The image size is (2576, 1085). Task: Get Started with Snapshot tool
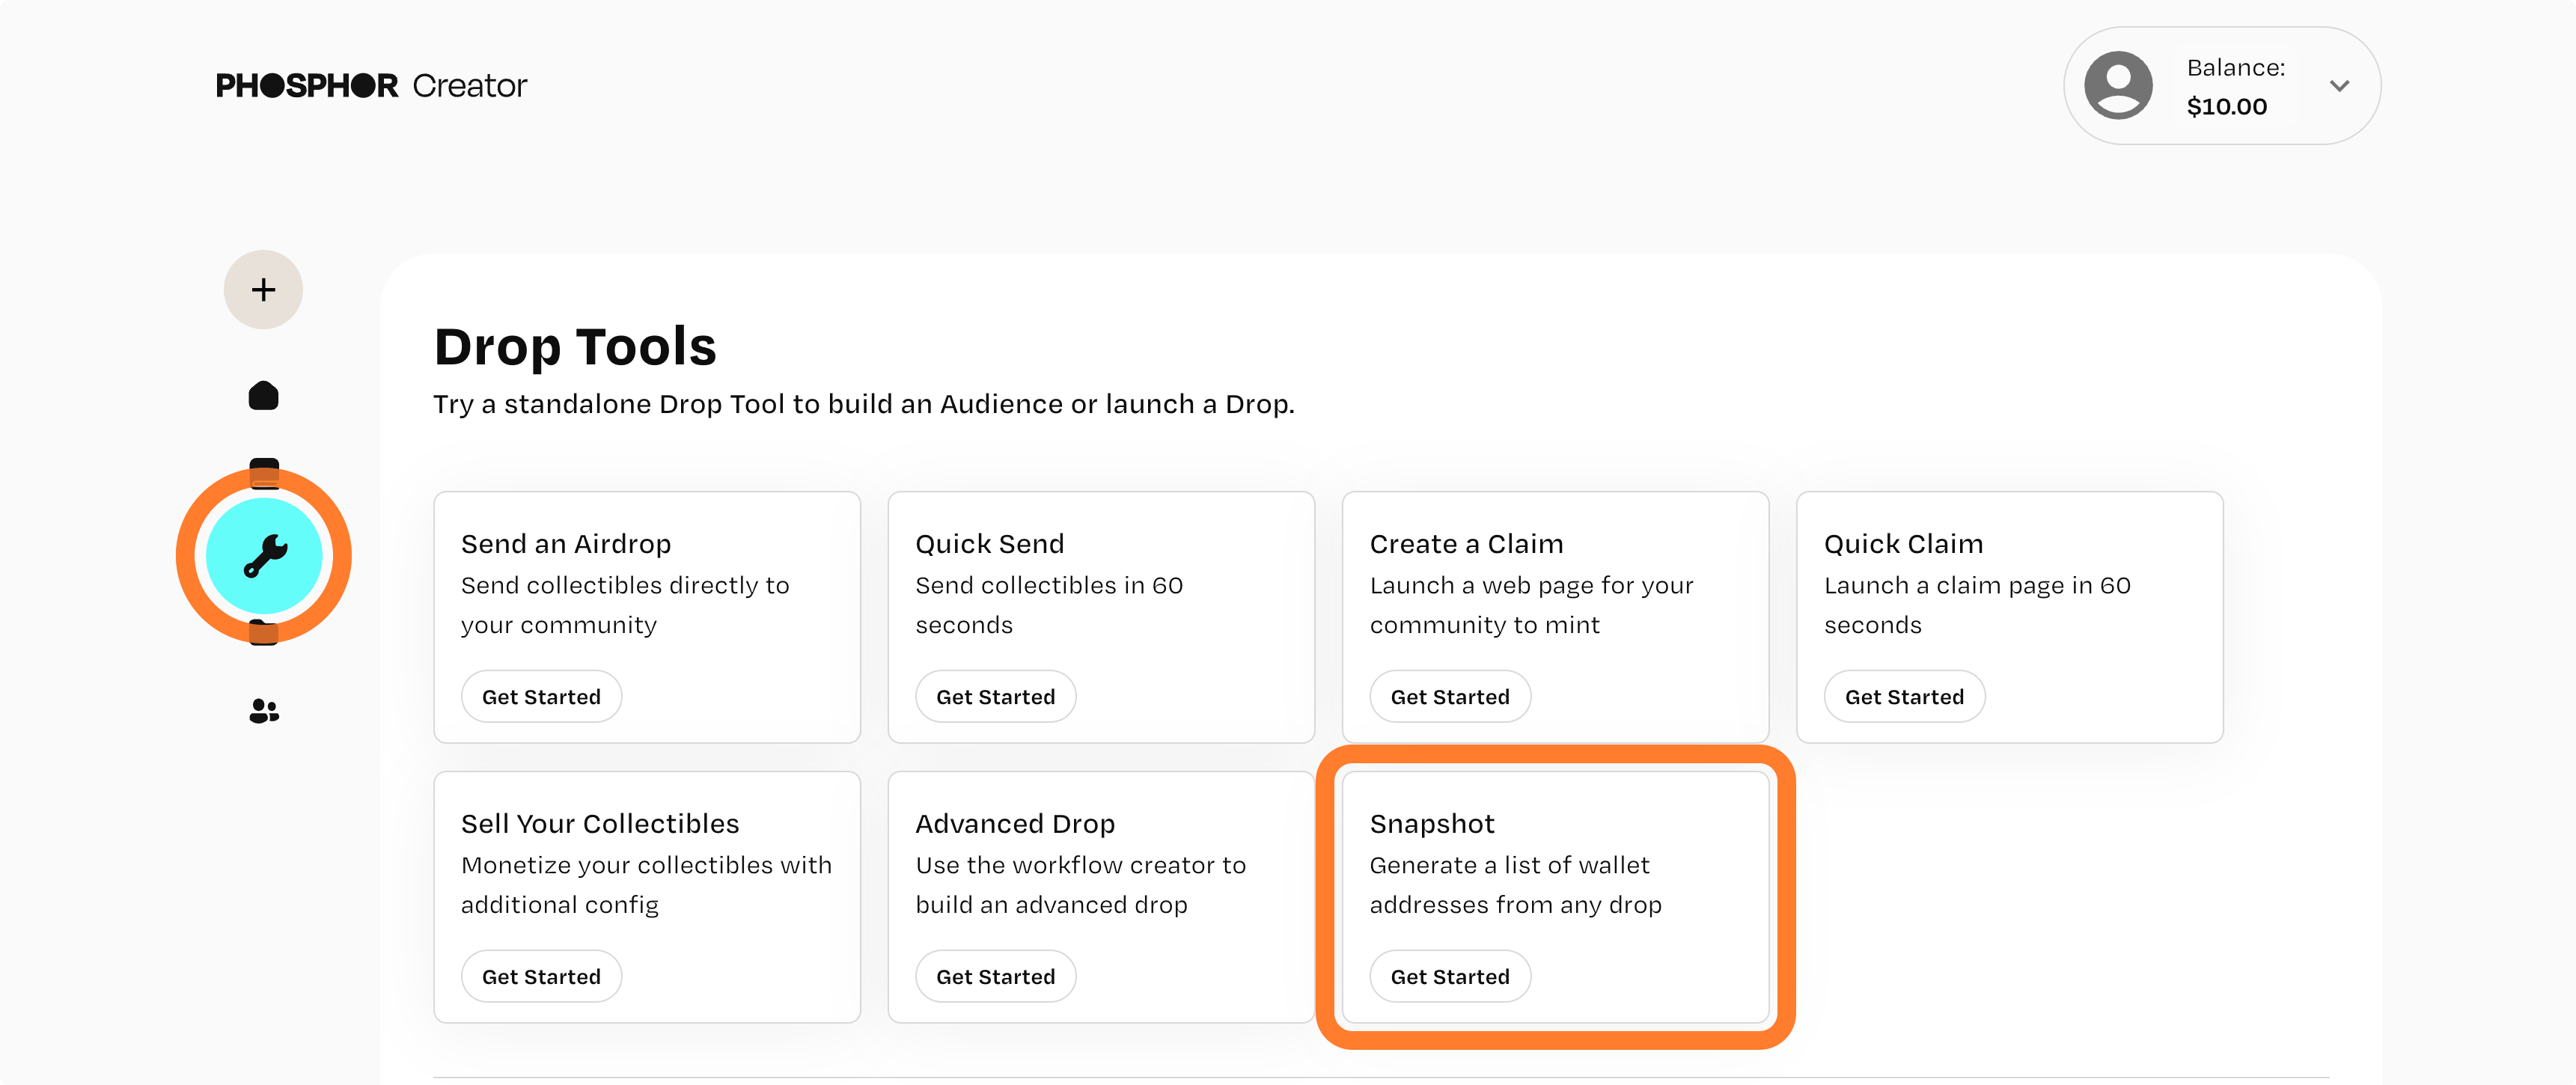1449,977
